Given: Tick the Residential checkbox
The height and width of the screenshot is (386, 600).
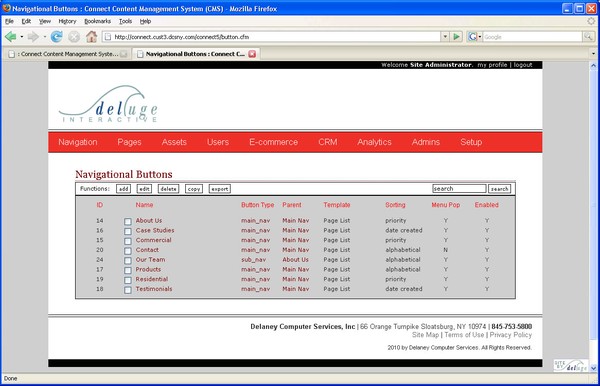Looking at the screenshot, I should [128, 280].
